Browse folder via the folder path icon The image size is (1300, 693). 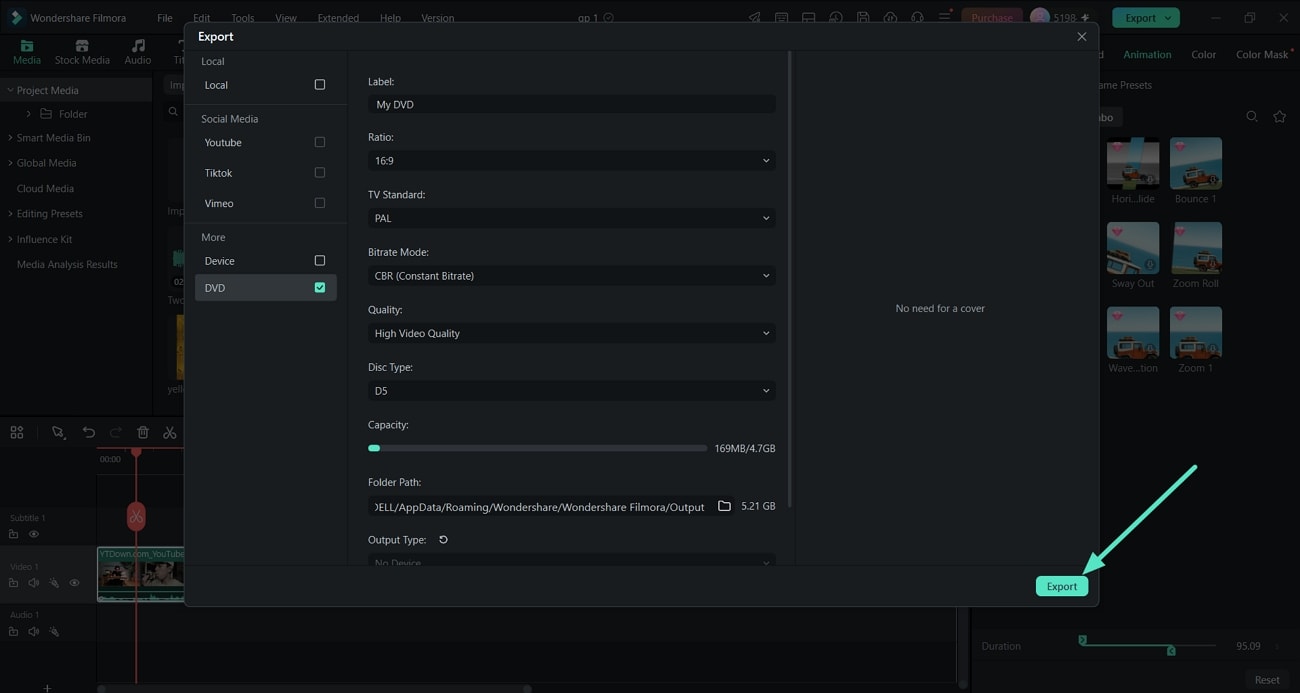(x=724, y=507)
